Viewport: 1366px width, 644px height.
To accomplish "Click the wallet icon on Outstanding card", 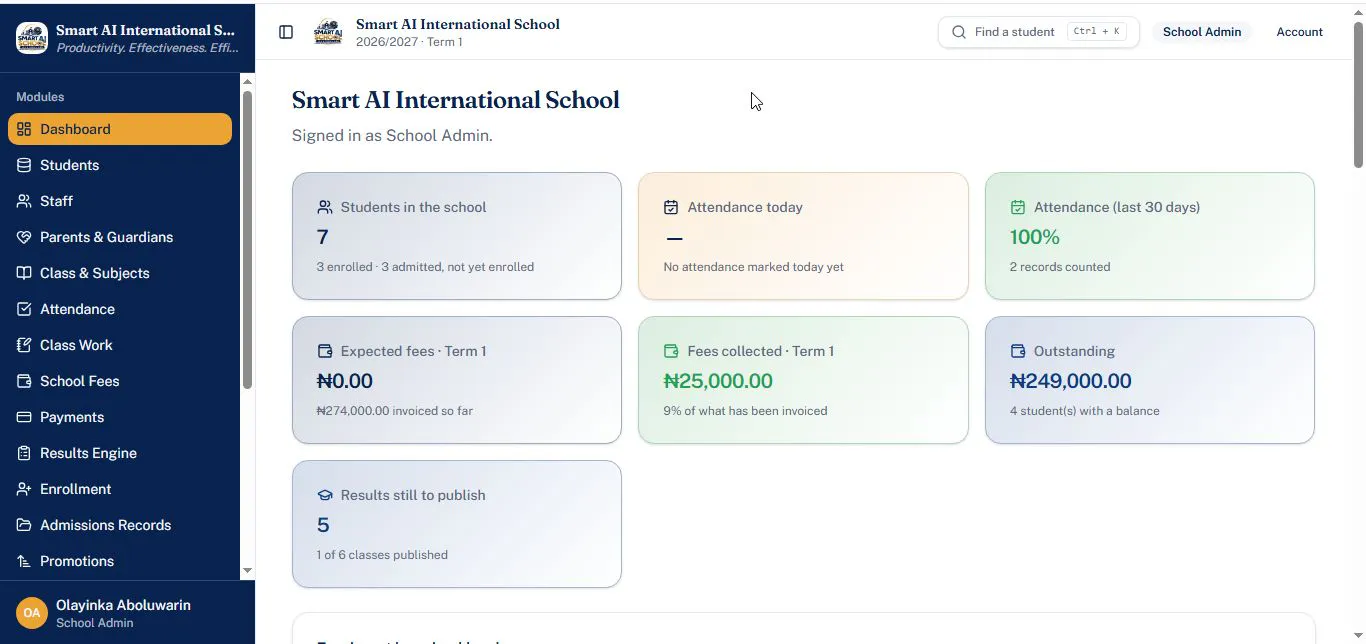I will (x=1018, y=351).
